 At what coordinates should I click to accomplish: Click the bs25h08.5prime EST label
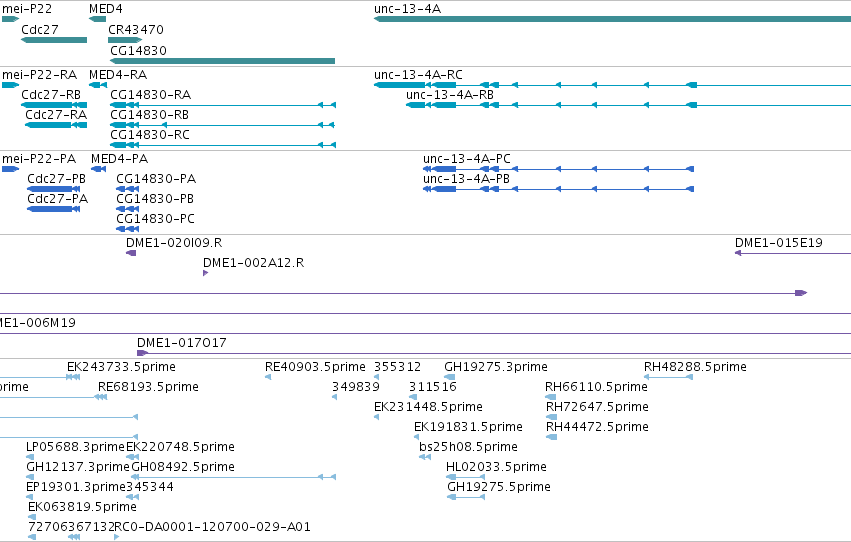(468, 447)
